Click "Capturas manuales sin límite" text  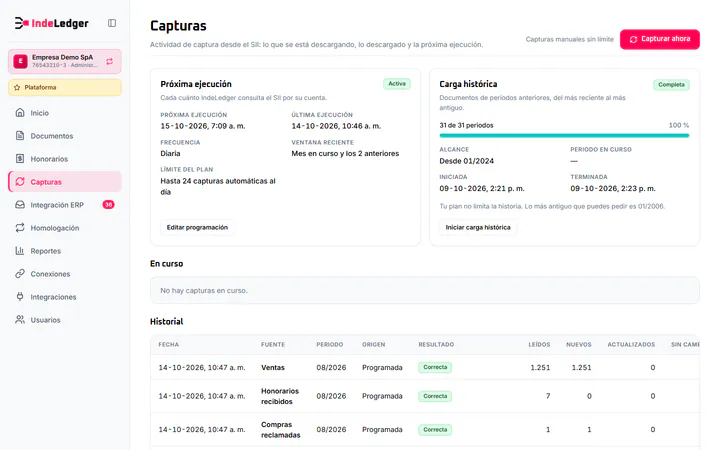(569, 39)
